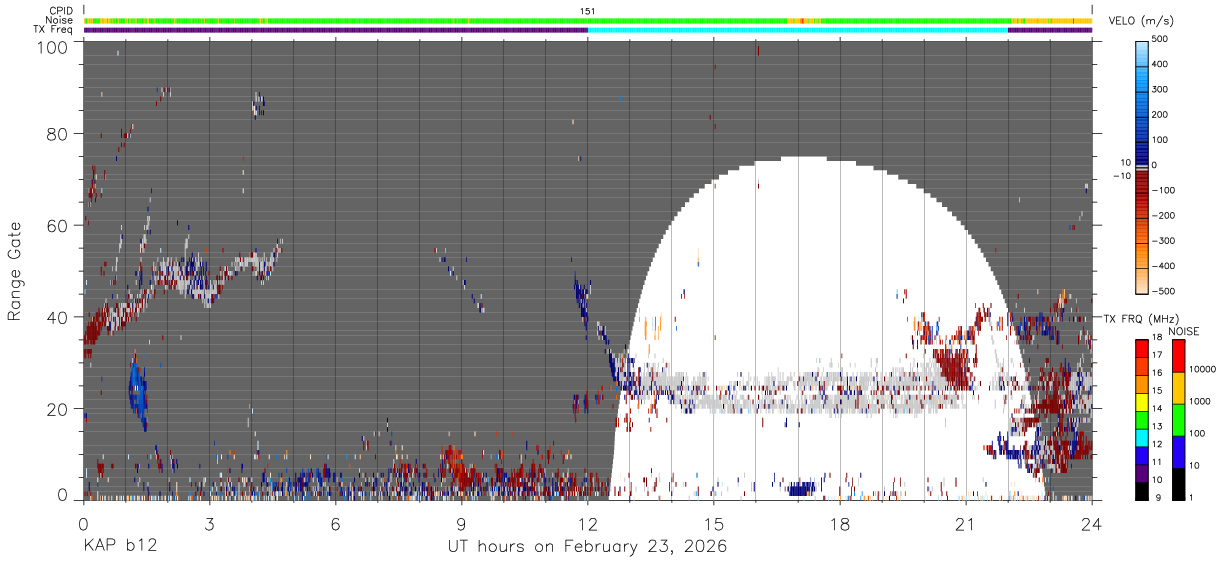Click the TX Freq row label
Viewport: 1228px width, 567px height.
click(x=54, y=29)
